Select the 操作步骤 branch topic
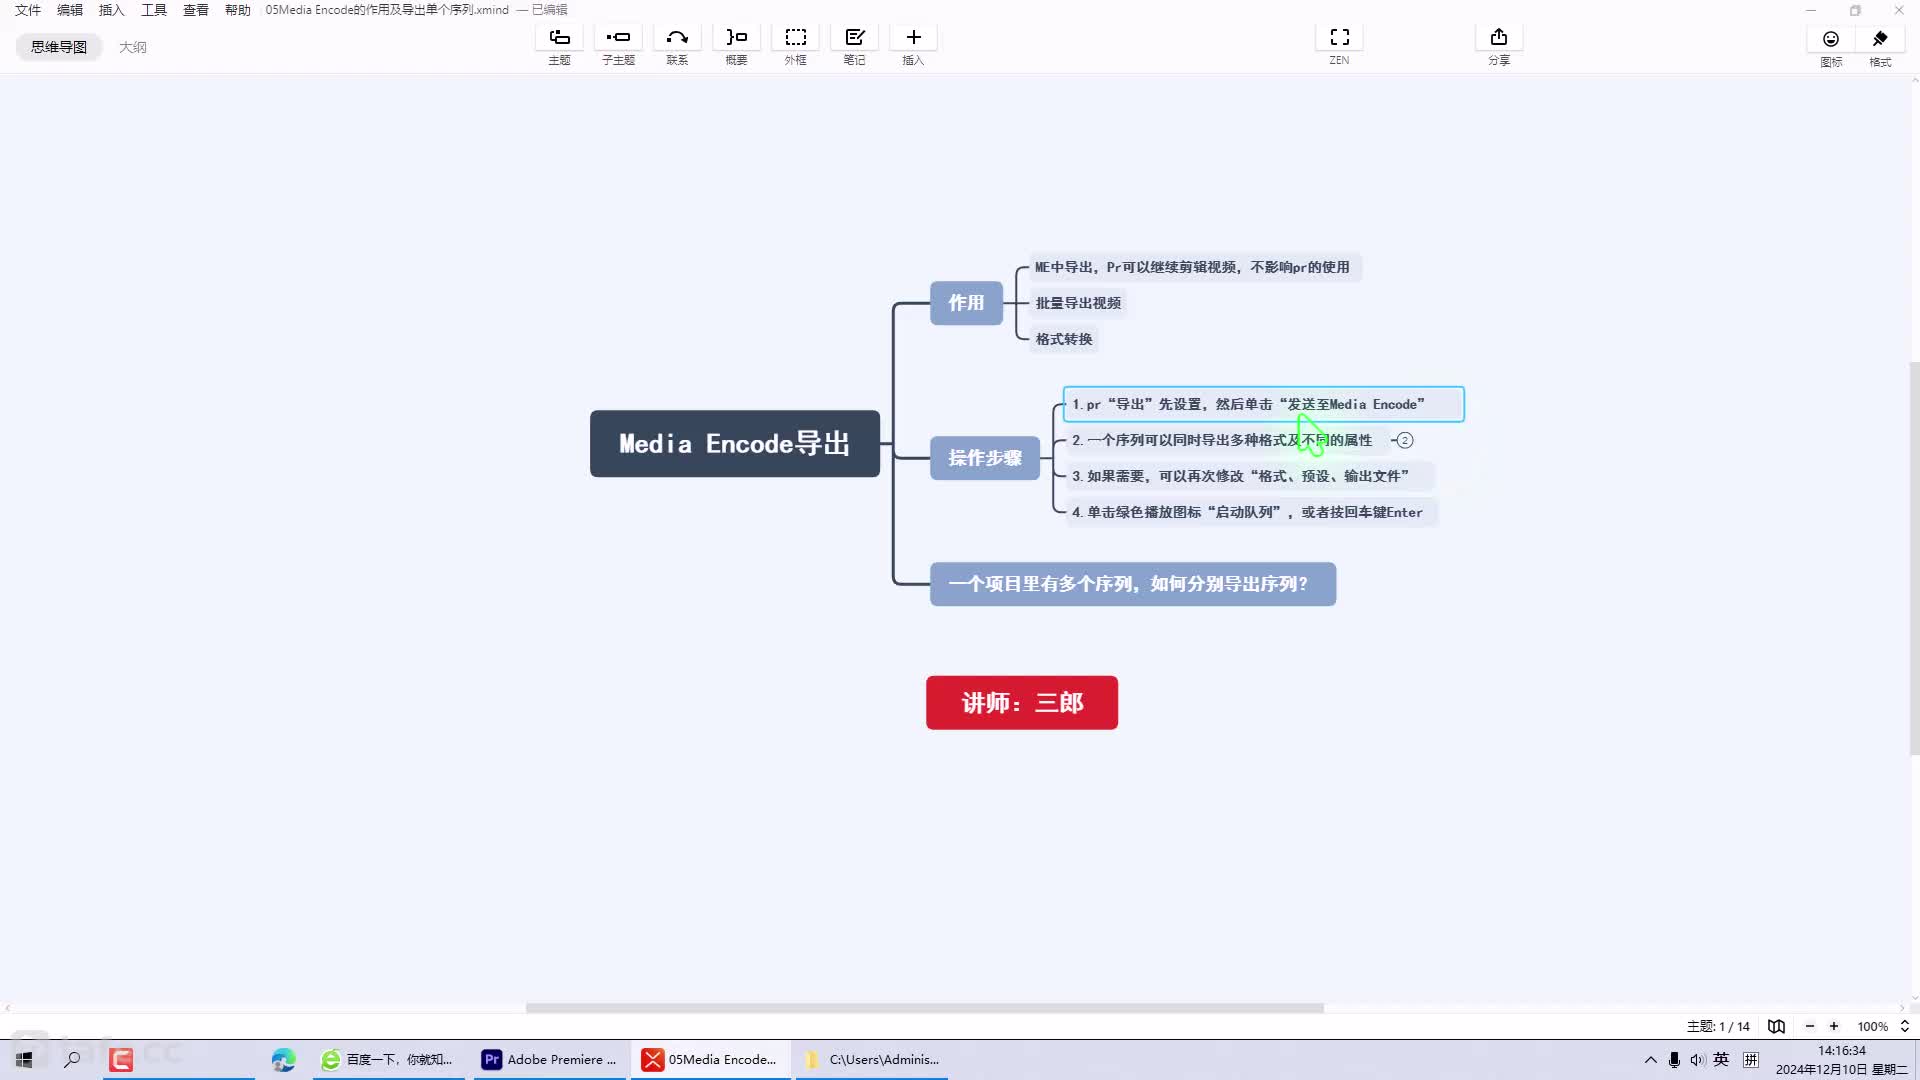The width and height of the screenshot is (1920, 1080). coord(985,458)
